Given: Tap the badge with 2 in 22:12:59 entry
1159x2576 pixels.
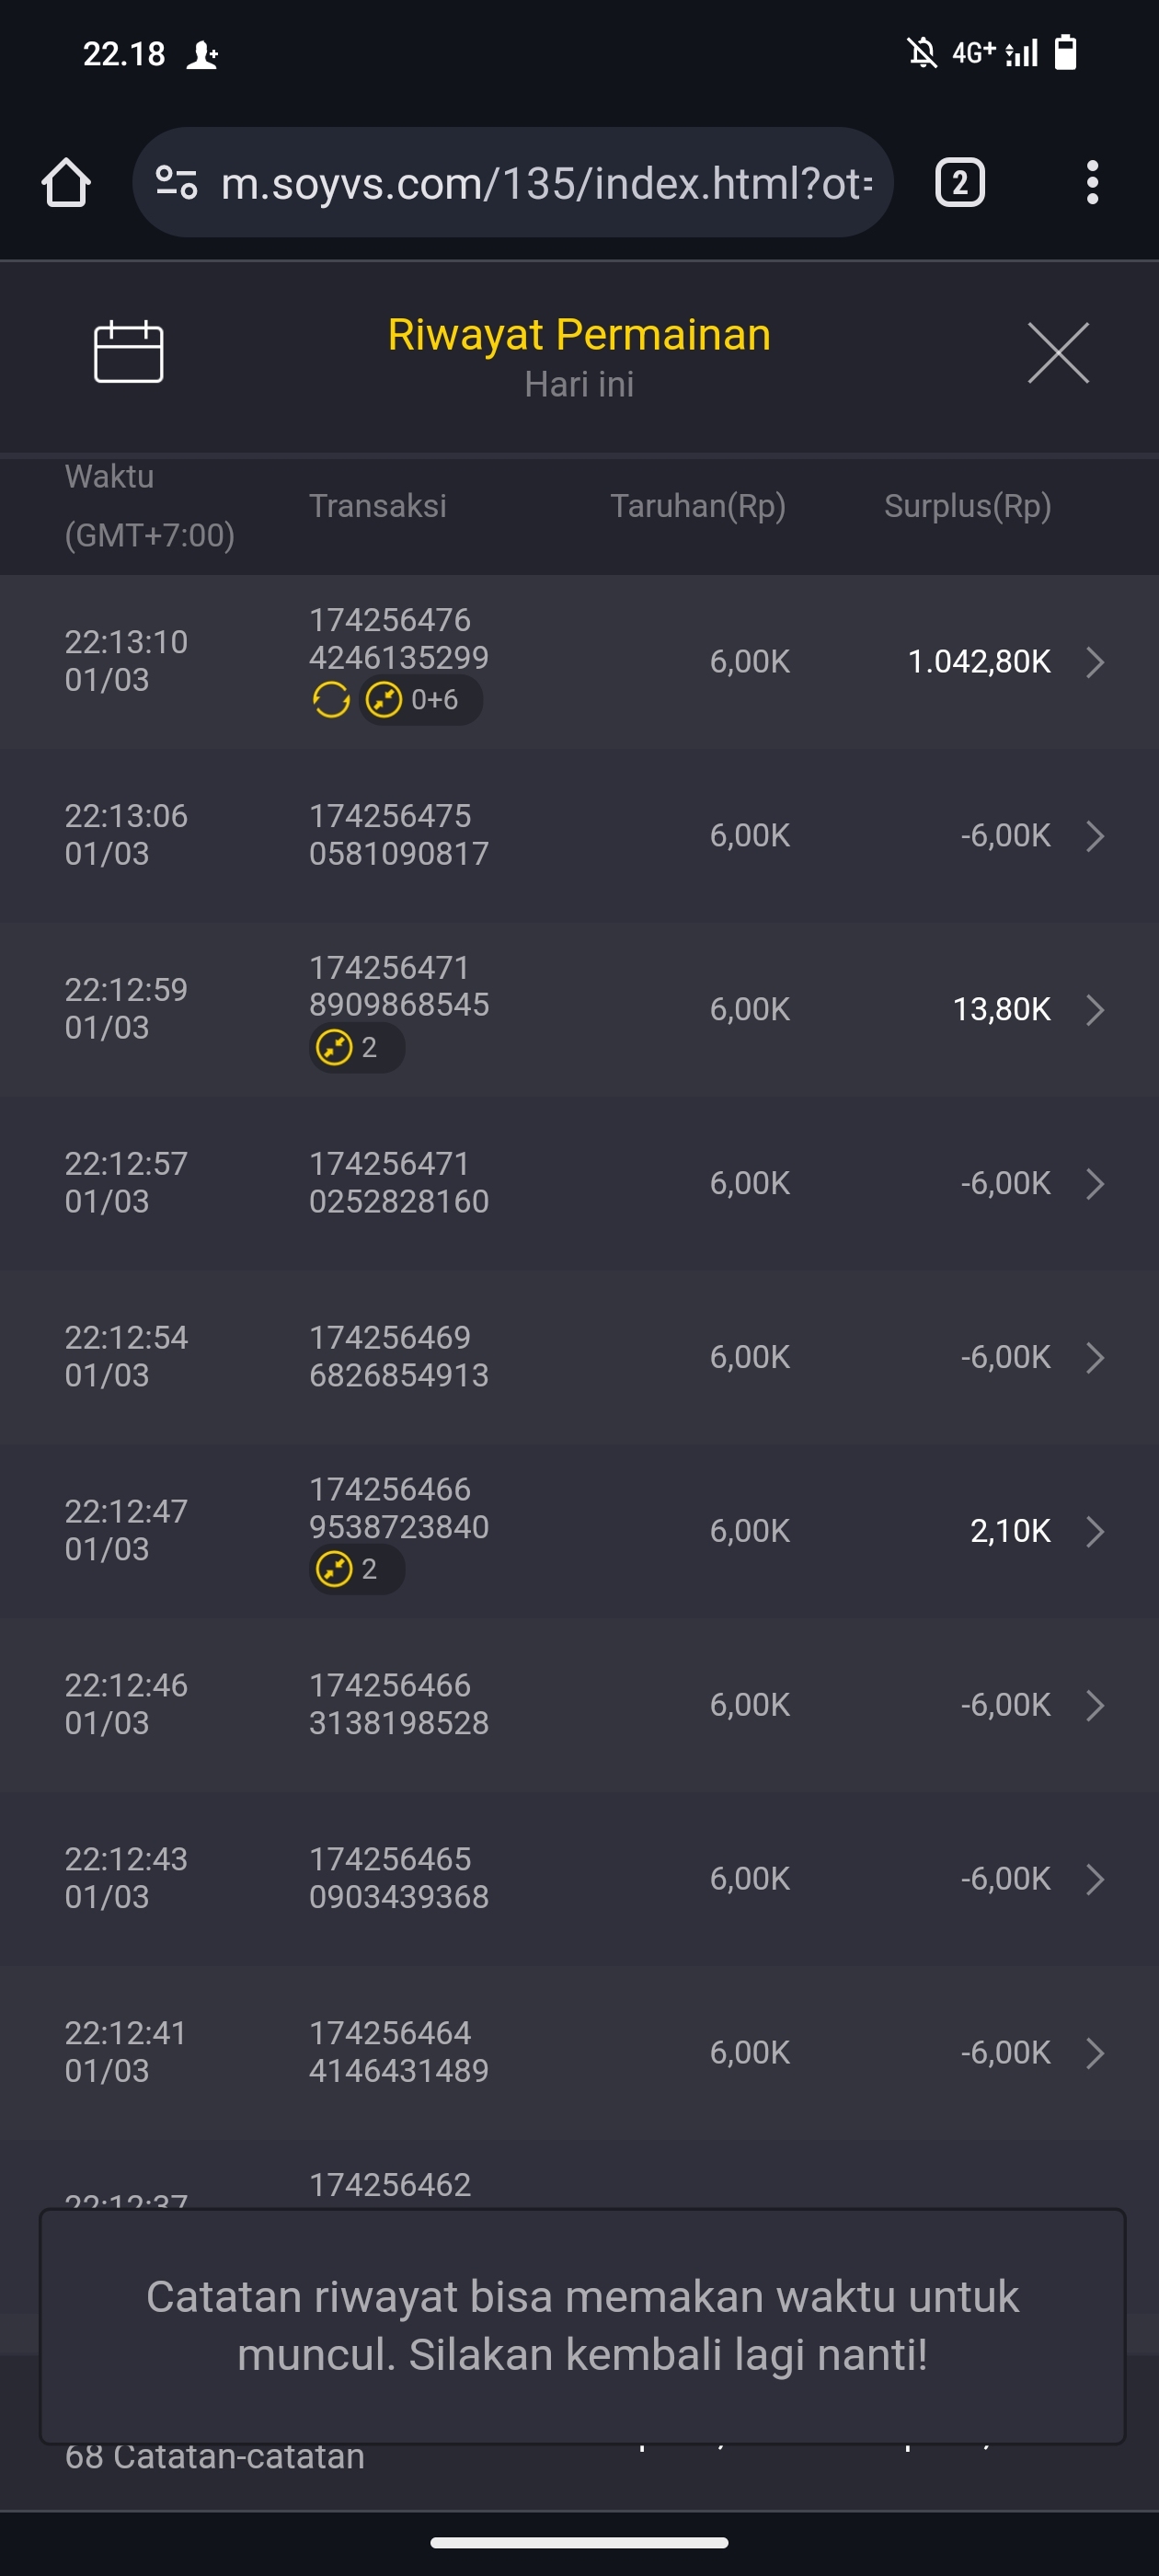Looking at the screenshot, I should [356, 1048].
